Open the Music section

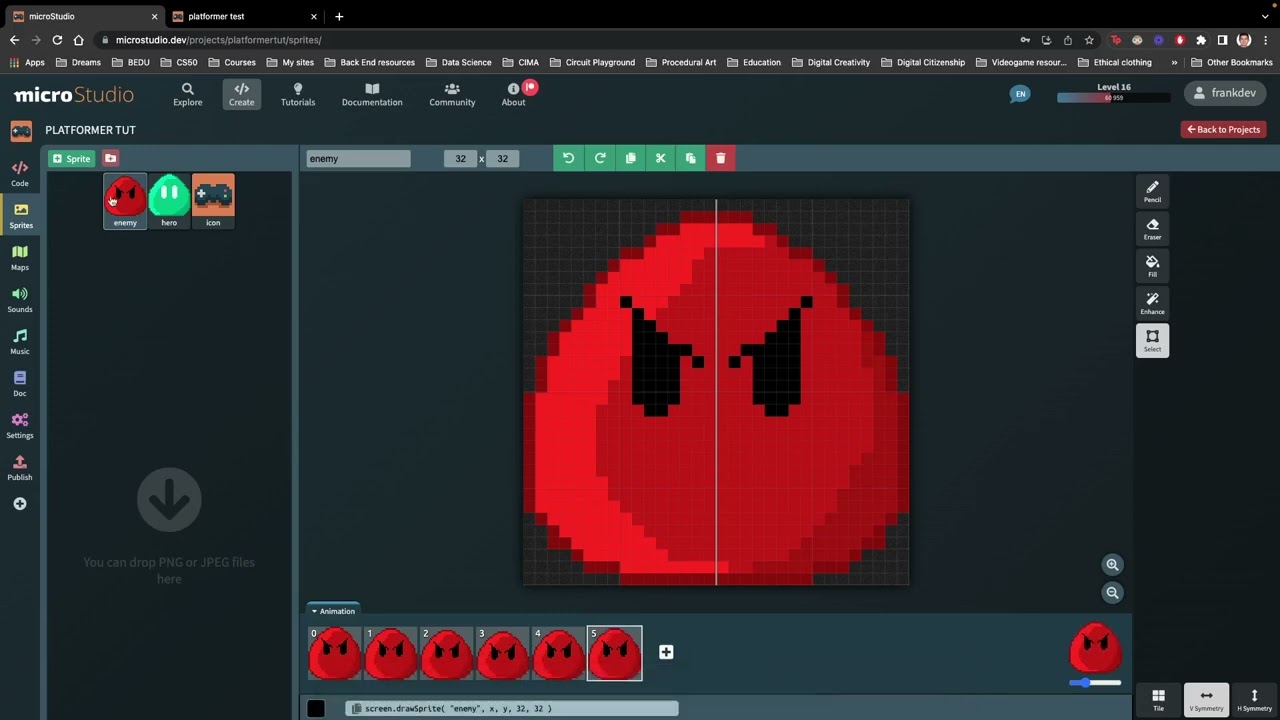20,342
